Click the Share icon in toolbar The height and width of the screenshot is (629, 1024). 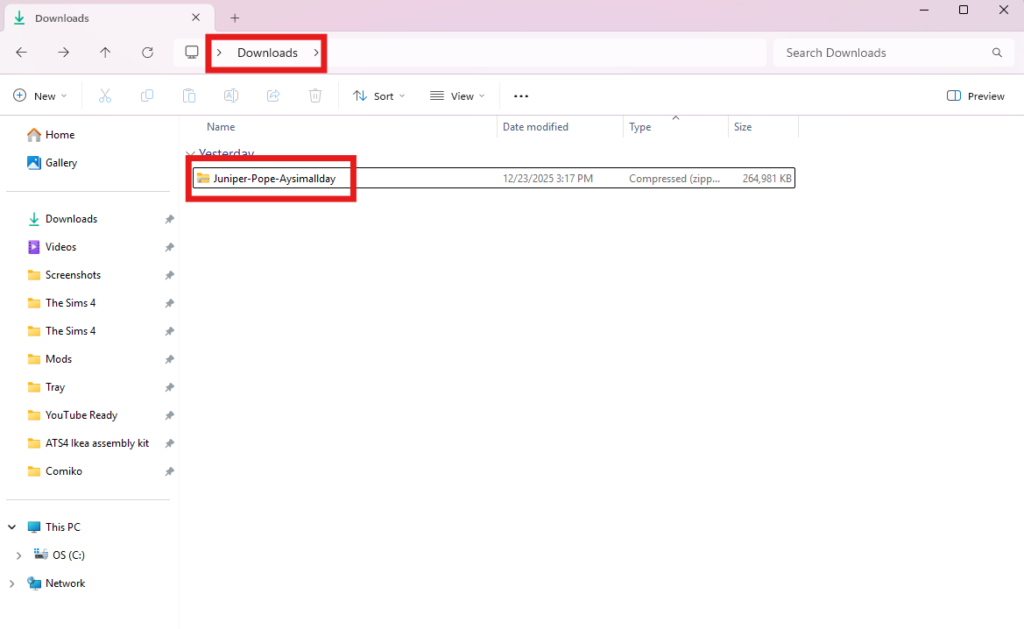273,96
